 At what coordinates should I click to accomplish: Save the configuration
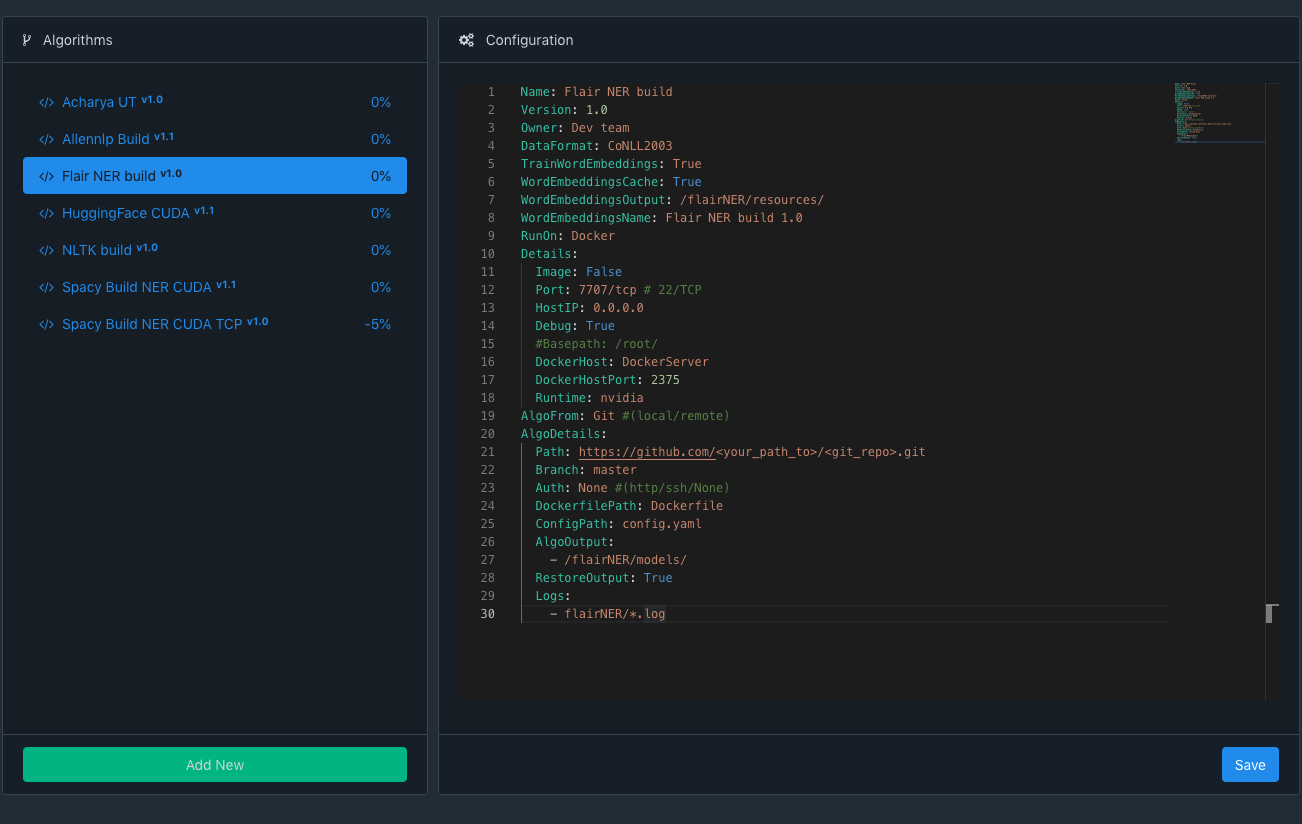tap(1249, 765)
